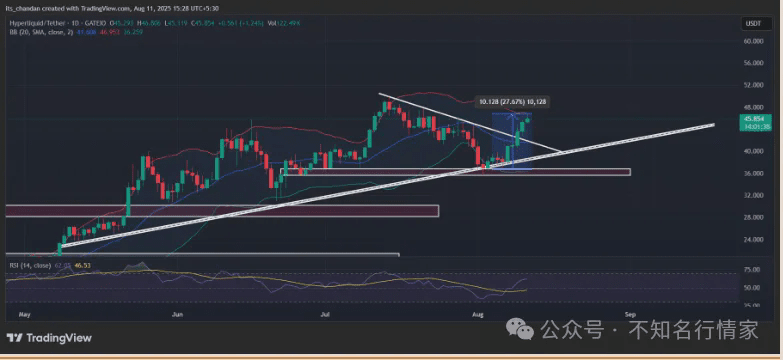The image size is (783, 360).
Task: Select the demand zone rectangle near 29.000
Action: click(222, 211)
